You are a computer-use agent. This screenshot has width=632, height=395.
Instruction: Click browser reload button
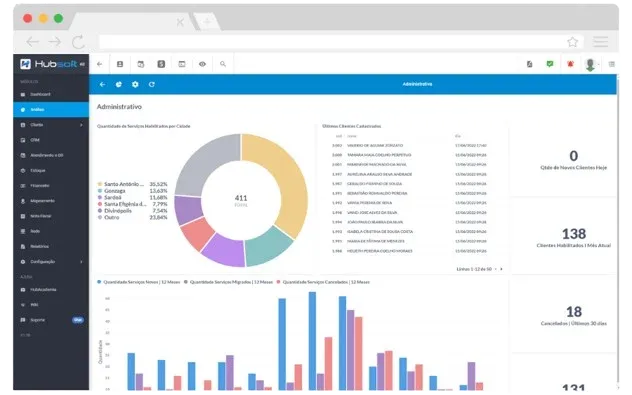click(78, 42)
